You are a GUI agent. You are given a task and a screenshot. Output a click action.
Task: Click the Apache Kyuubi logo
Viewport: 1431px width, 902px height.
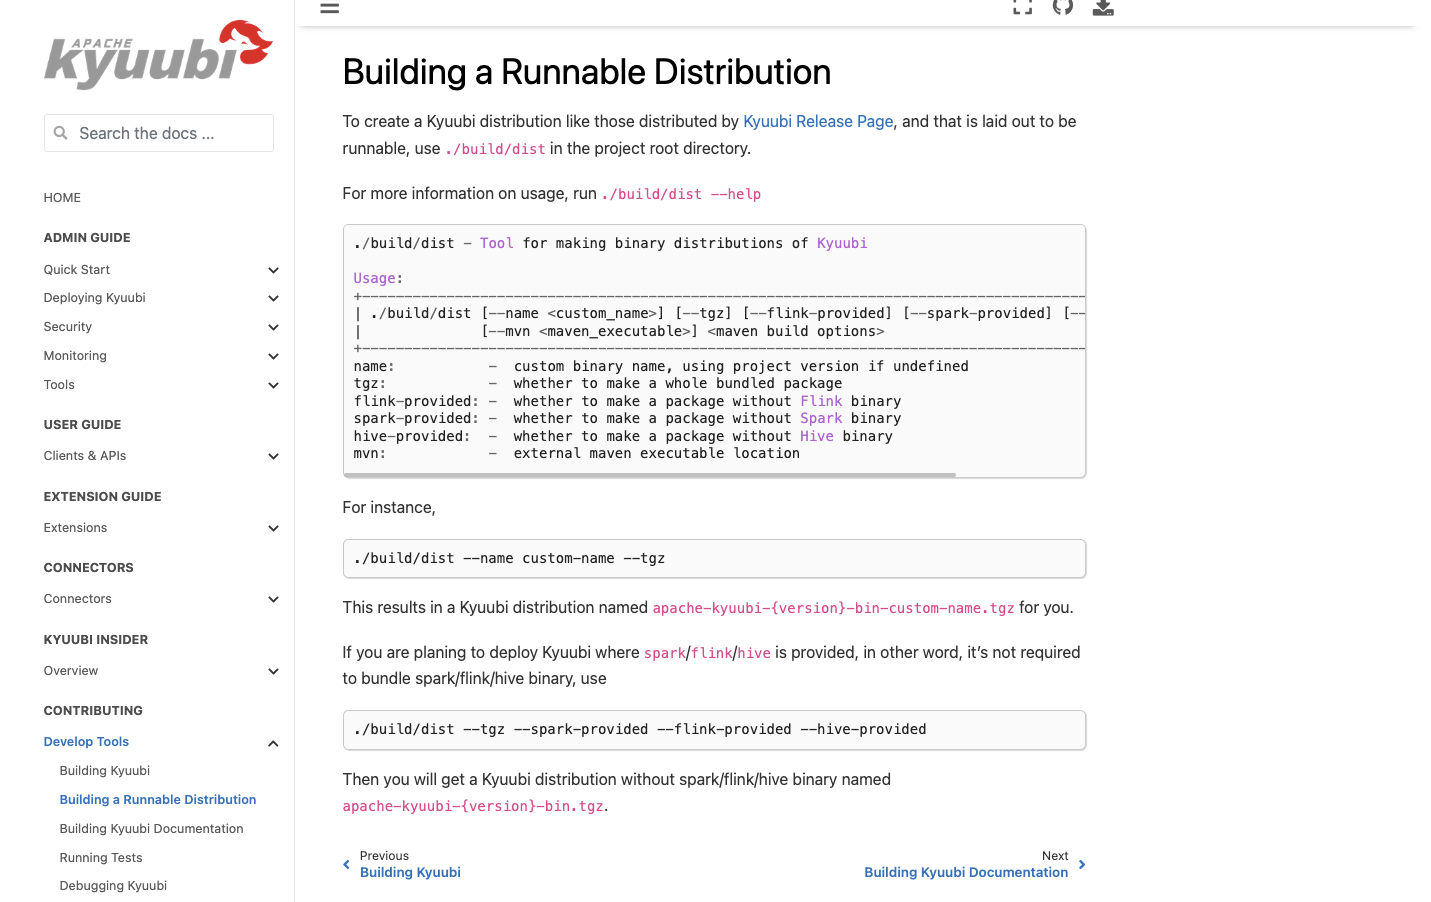pyautogui.click(x=158, y=56)
